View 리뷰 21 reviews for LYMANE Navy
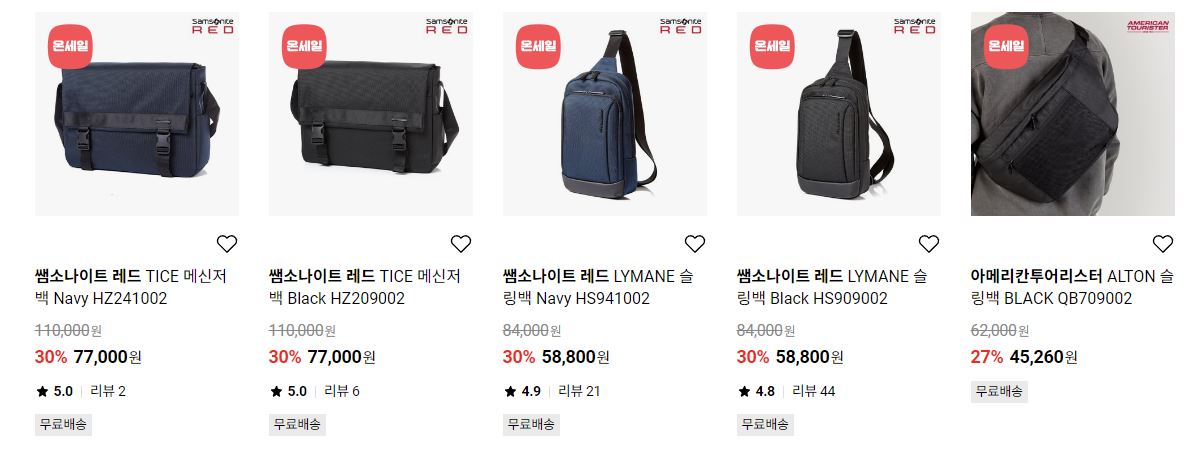 coord(579,391)
